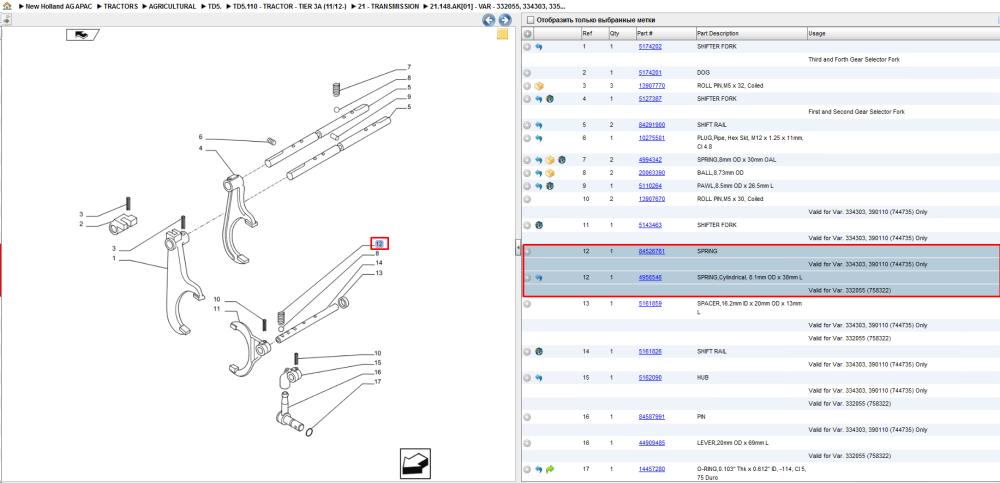The height and width of the screenshot is (483, 1000).
Task: Enable the show only selected labels checkbox
Action: pos(530,20)
